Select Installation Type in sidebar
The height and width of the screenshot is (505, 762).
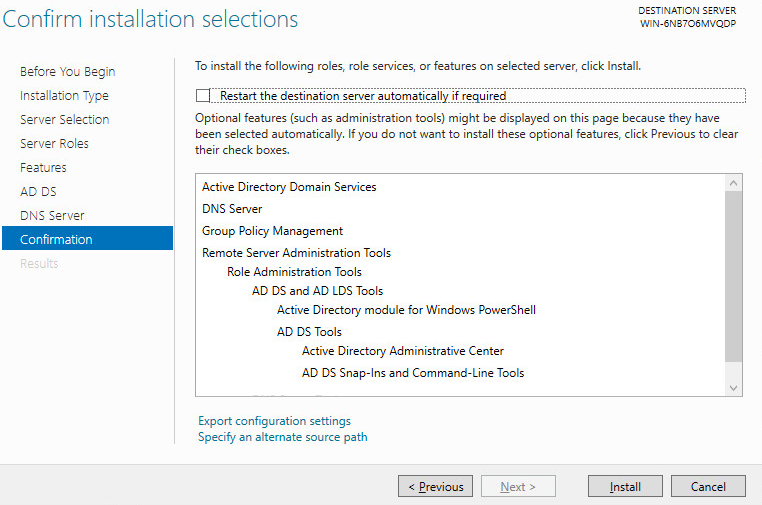coord(64,96)
